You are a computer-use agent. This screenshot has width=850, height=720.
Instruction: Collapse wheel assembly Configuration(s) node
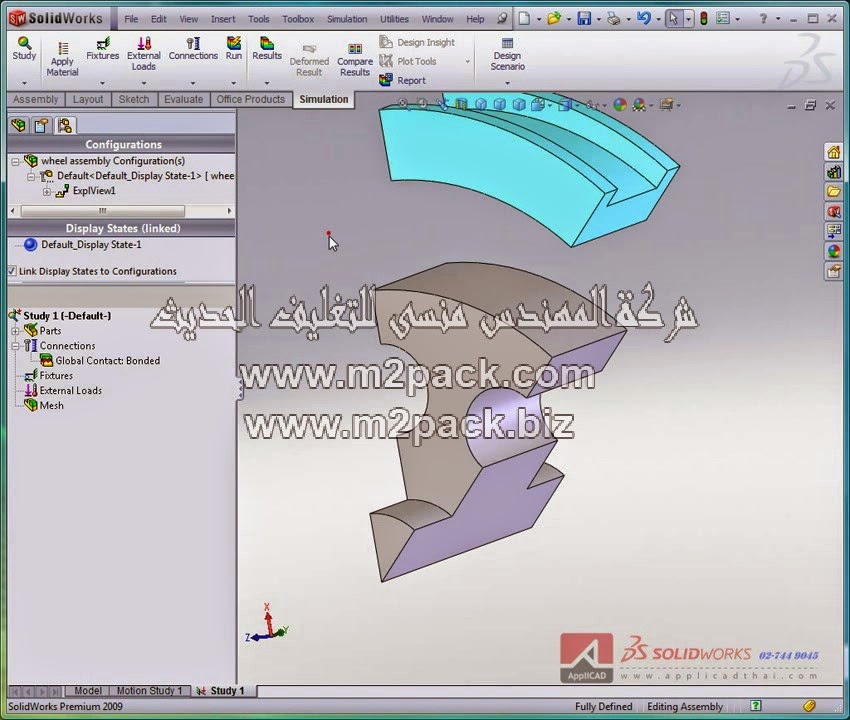[x=15, y=161]
